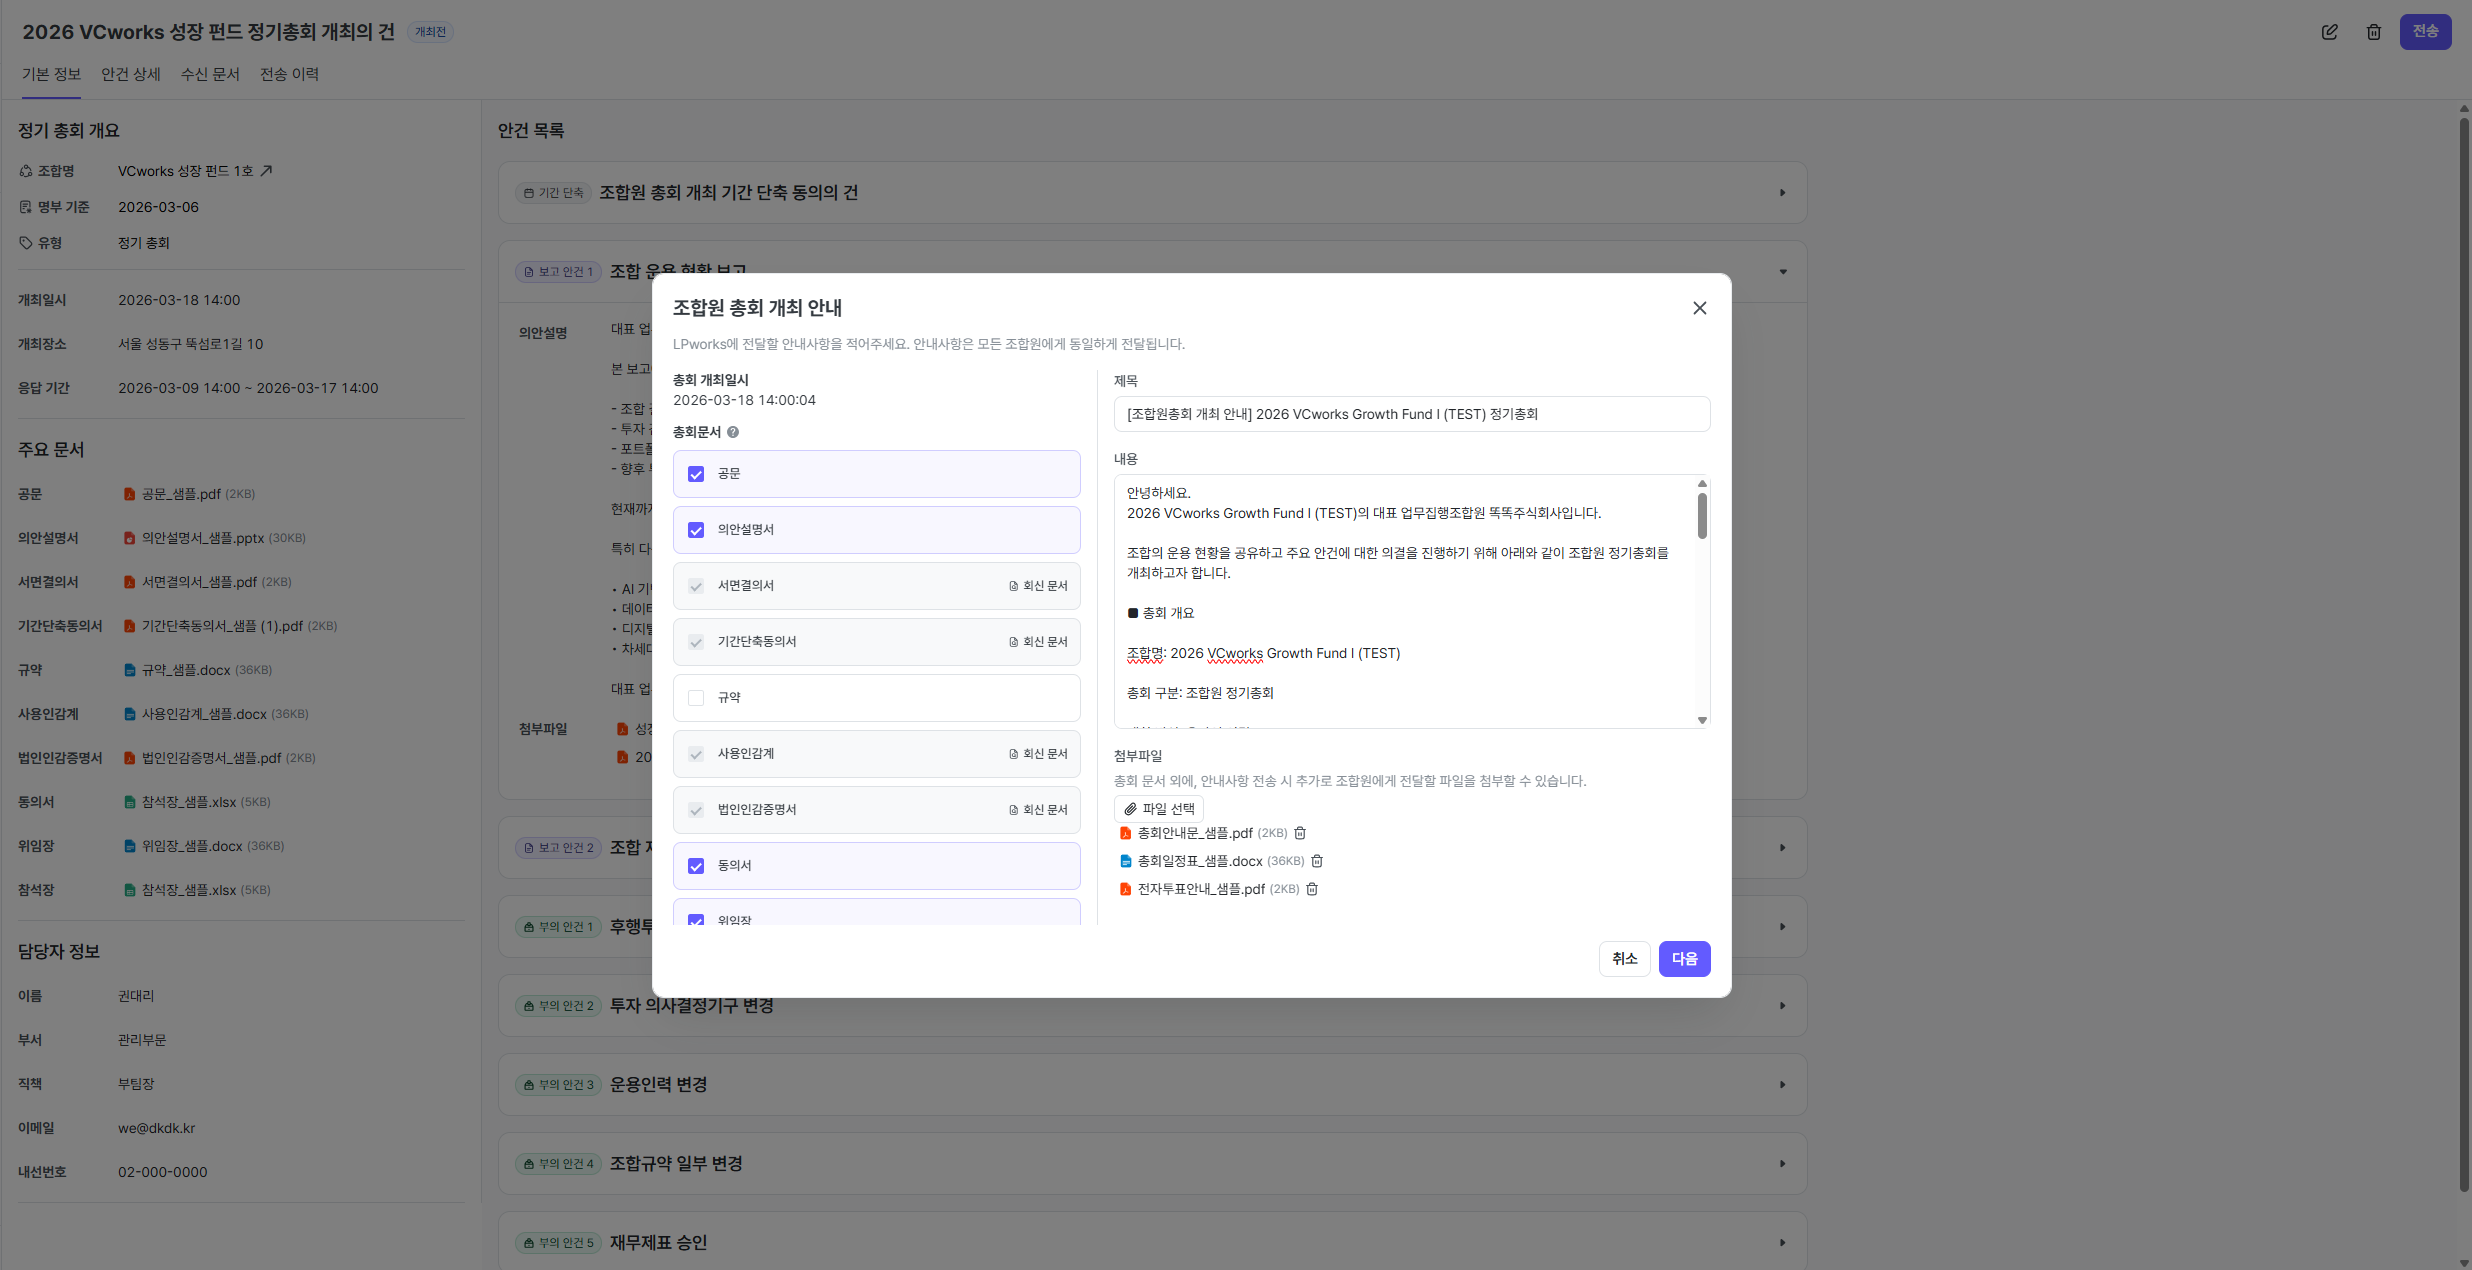Viewport: 2472px width, 1270px height.
Task: Check the 규약 document checkbox
Action: [x=696, y=698]
